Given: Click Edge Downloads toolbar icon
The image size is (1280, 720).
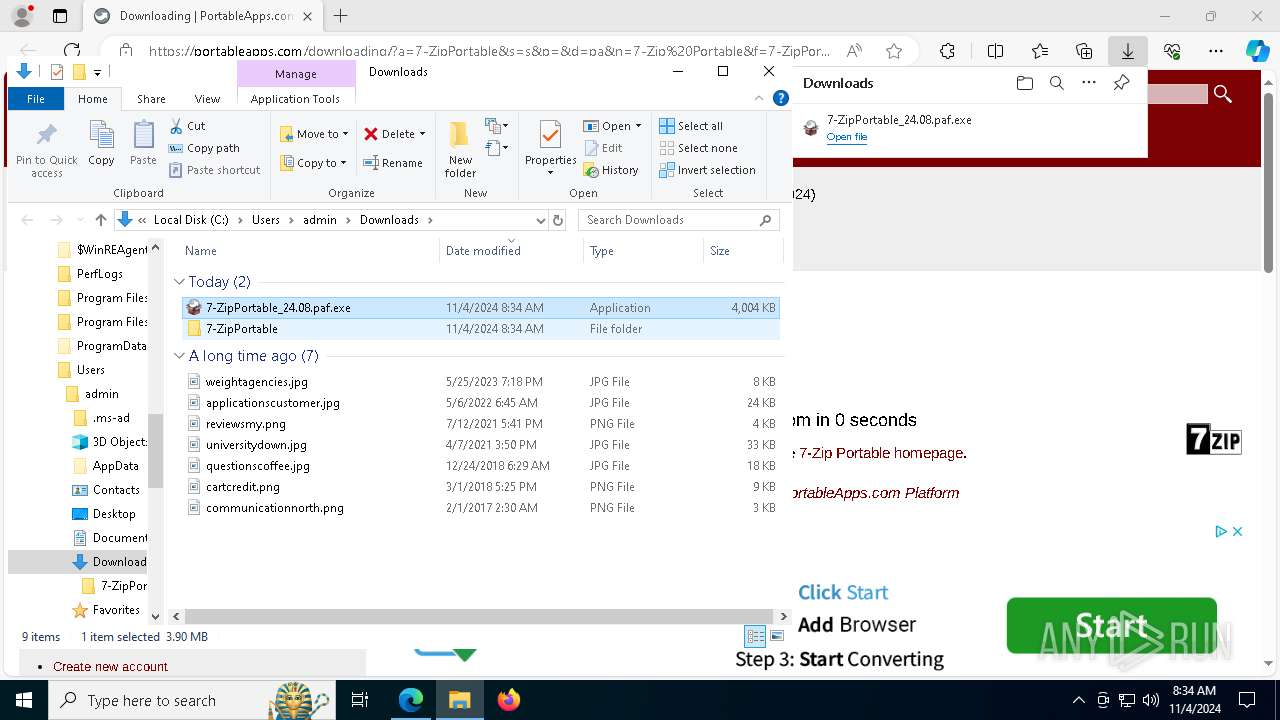Looking at the screenshot, I should [x=1127, y=51].
